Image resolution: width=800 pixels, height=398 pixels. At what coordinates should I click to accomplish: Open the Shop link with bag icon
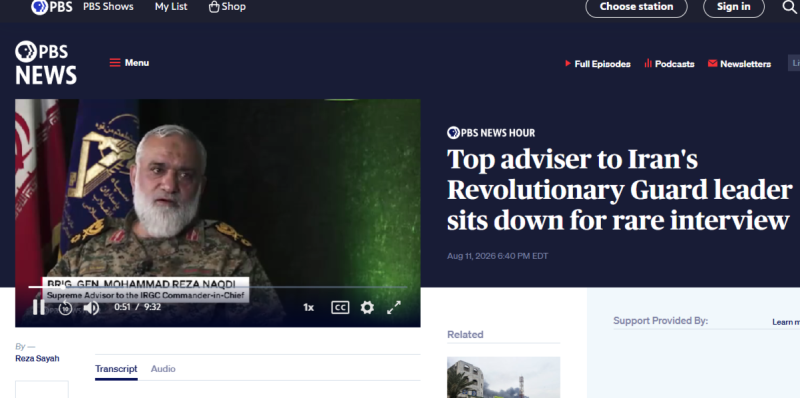tap(227, 7)
